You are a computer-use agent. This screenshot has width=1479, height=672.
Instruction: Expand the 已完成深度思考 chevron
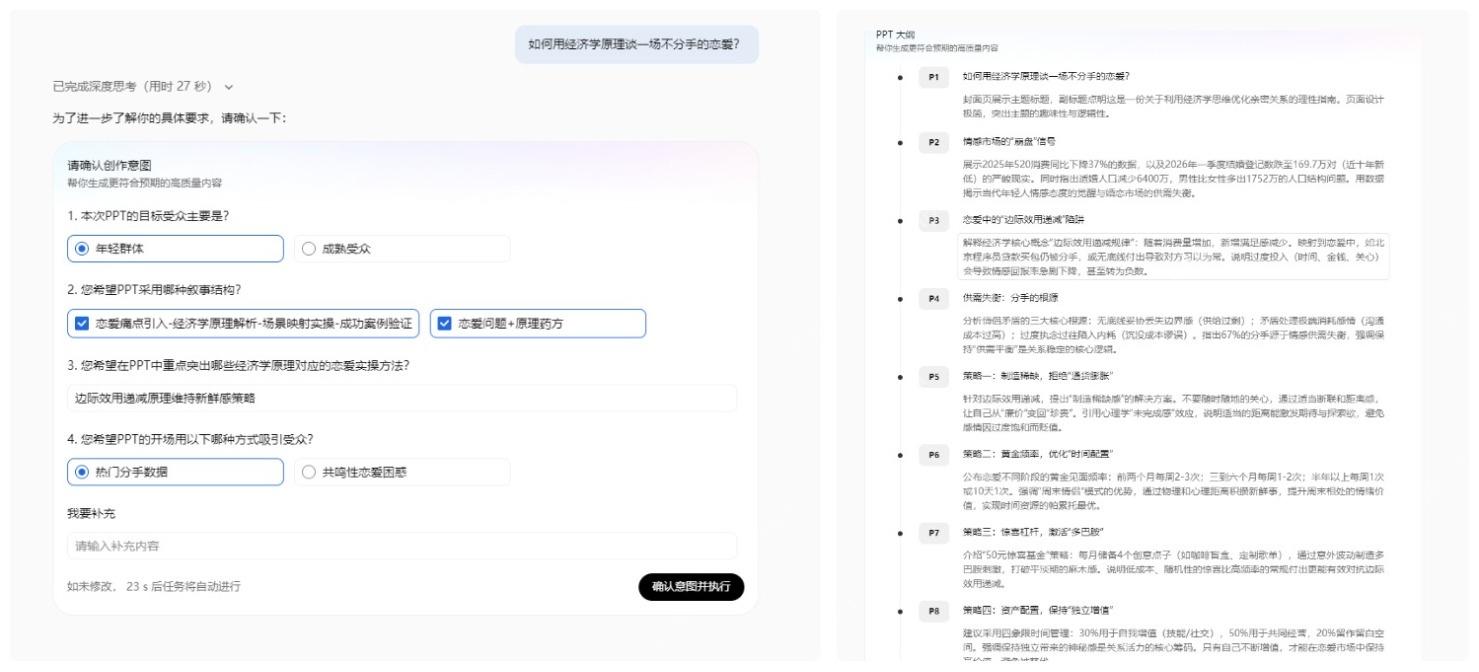[229, 87]
